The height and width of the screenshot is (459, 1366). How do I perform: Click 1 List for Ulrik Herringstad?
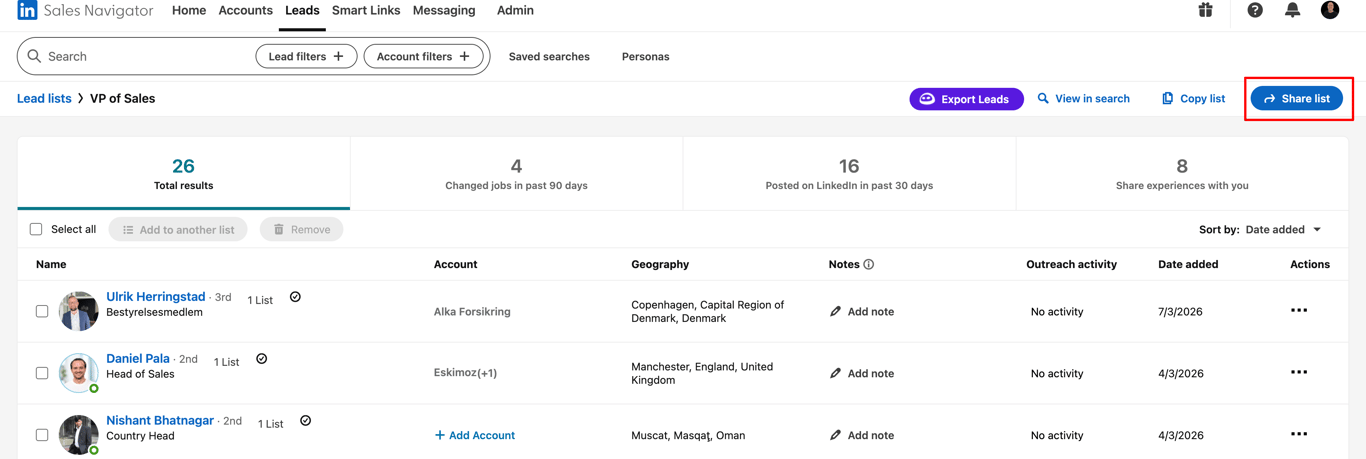click(x=260, y=300)
